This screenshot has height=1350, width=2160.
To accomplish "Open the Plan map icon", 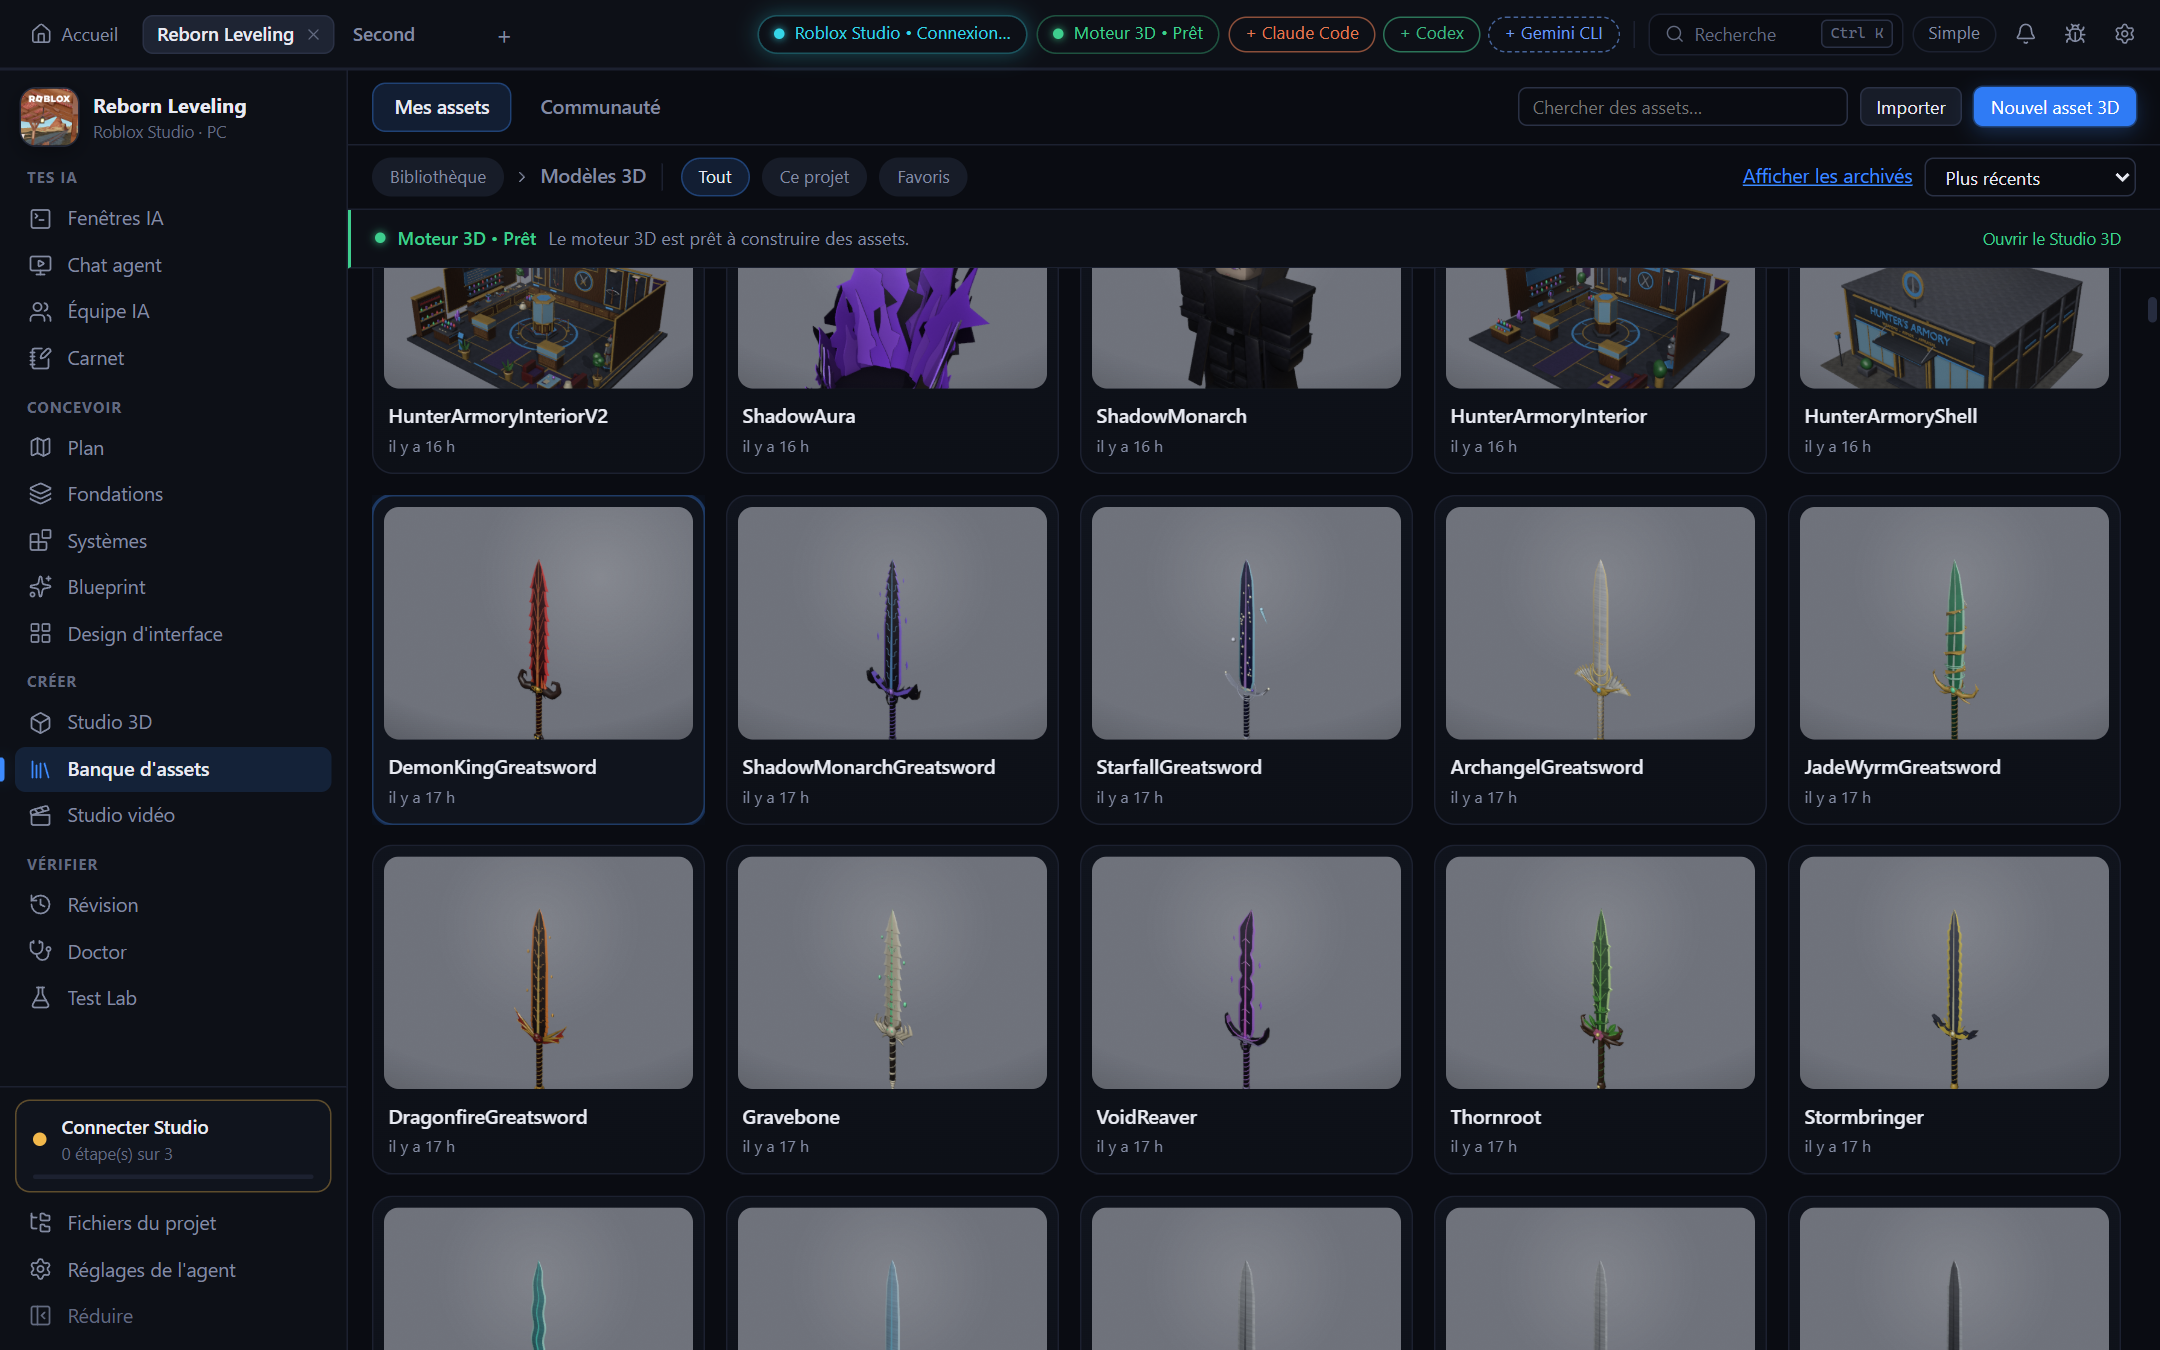I will 40,448.
